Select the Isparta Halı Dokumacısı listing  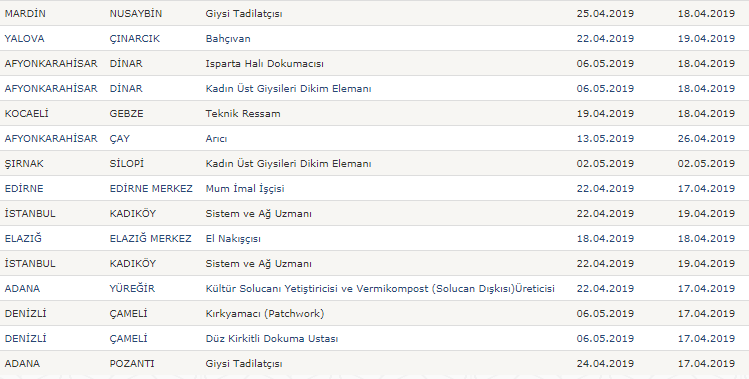(265, 64)
